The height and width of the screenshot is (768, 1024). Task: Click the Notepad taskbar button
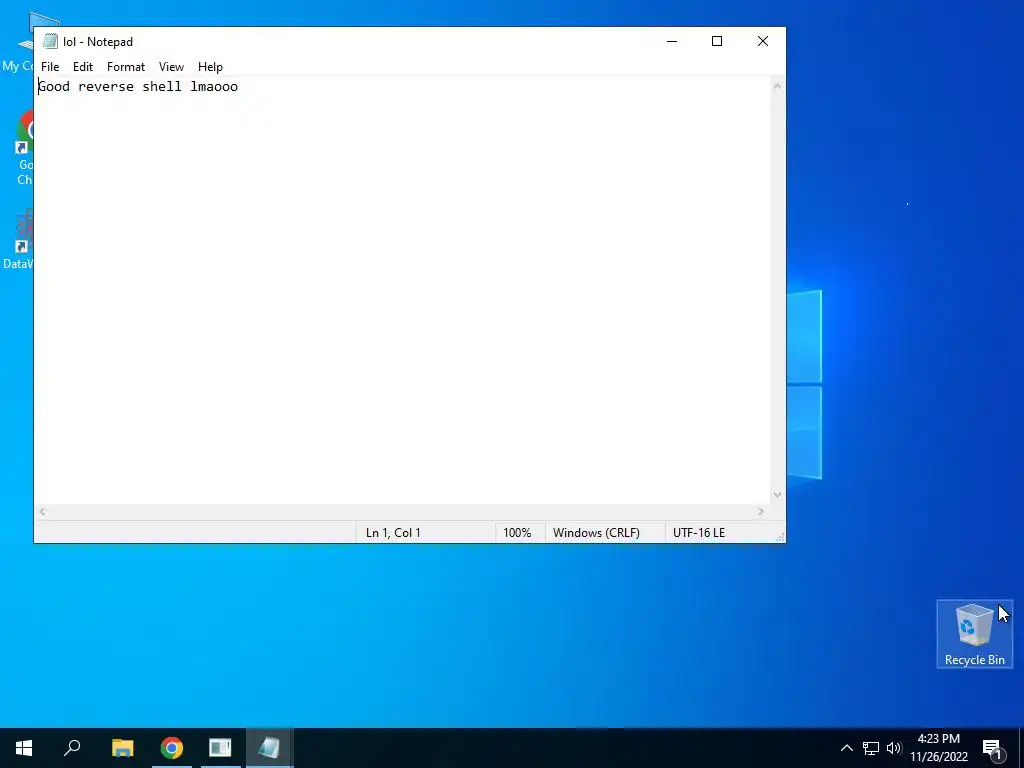tap(269, 748)
